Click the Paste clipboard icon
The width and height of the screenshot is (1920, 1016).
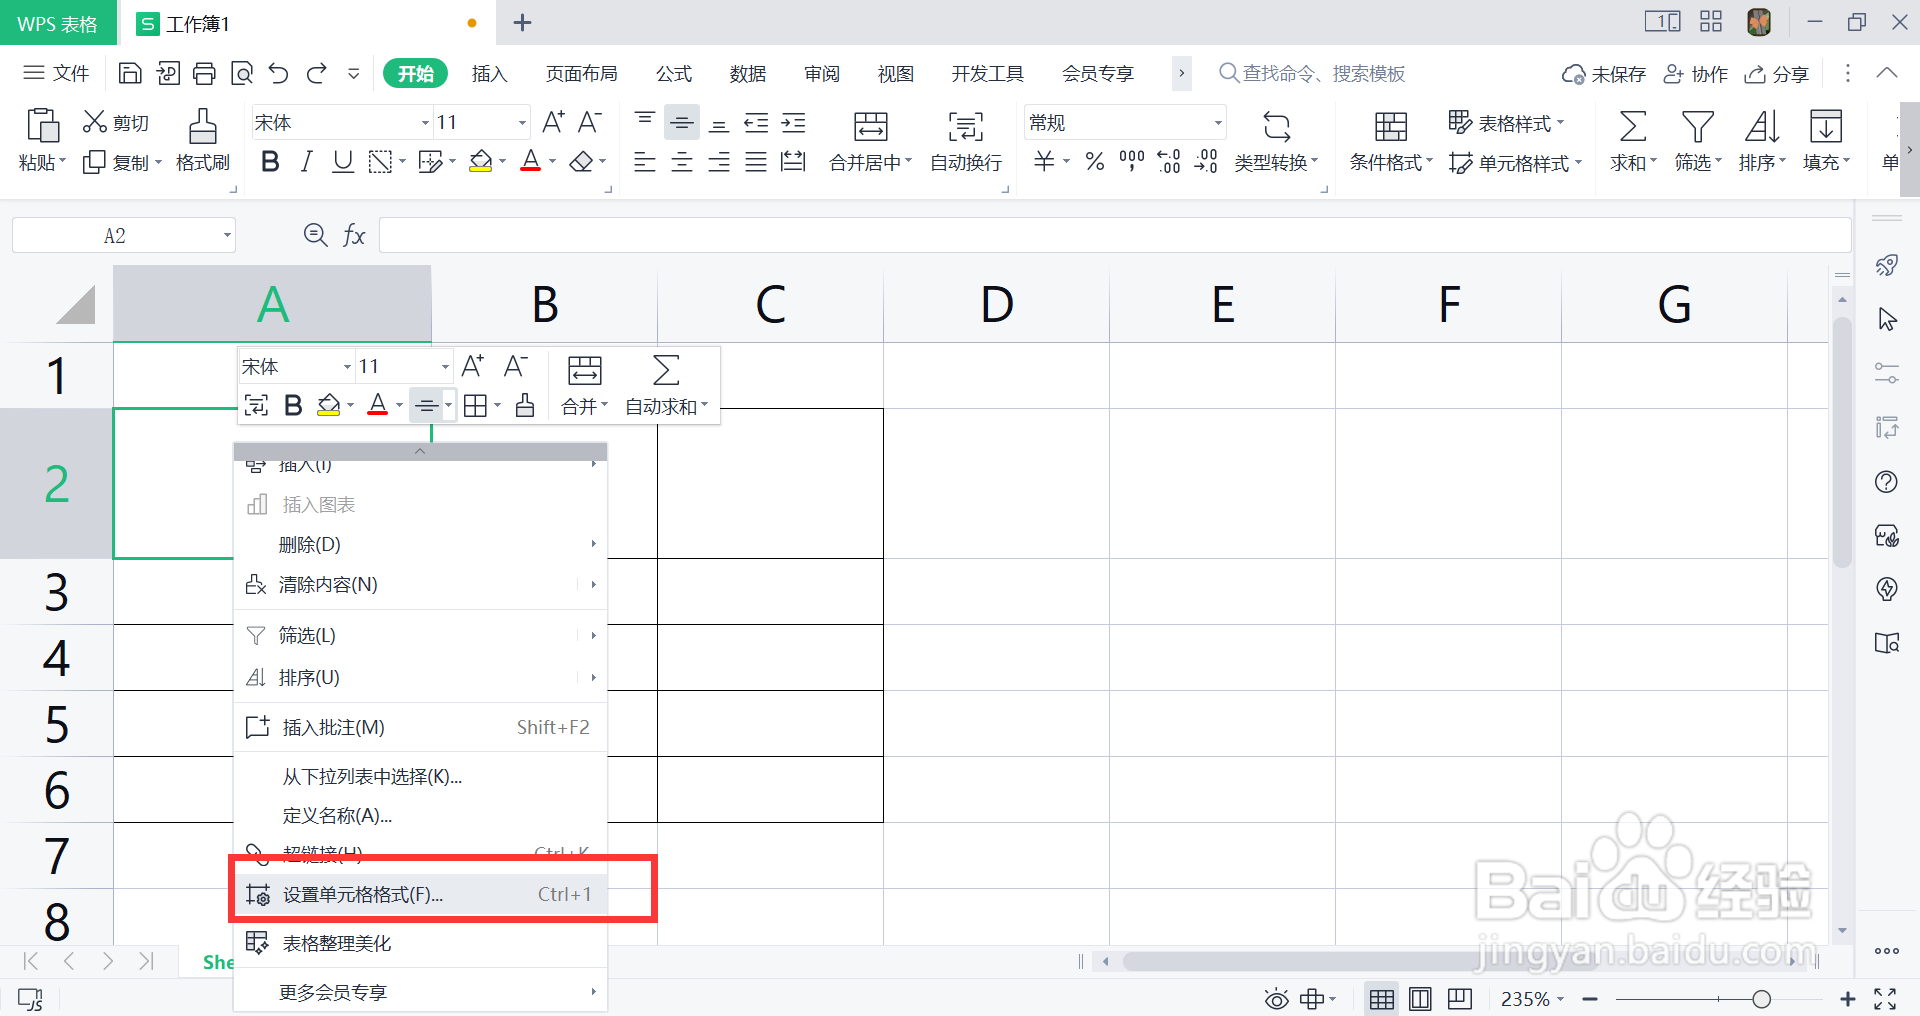click(42, 126)
